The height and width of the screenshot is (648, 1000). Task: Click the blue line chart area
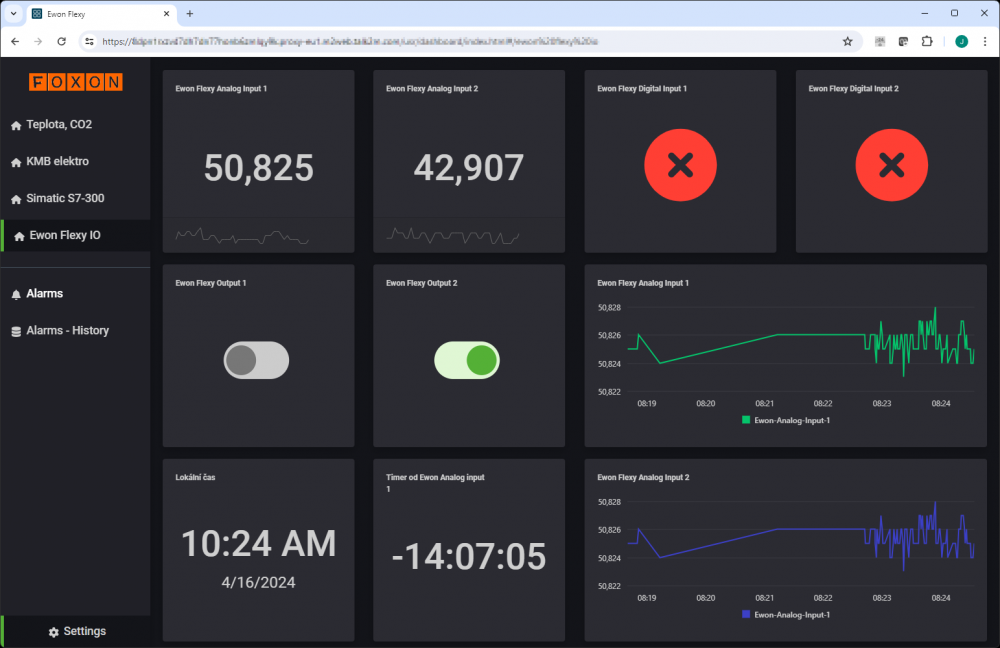[801, 543]
